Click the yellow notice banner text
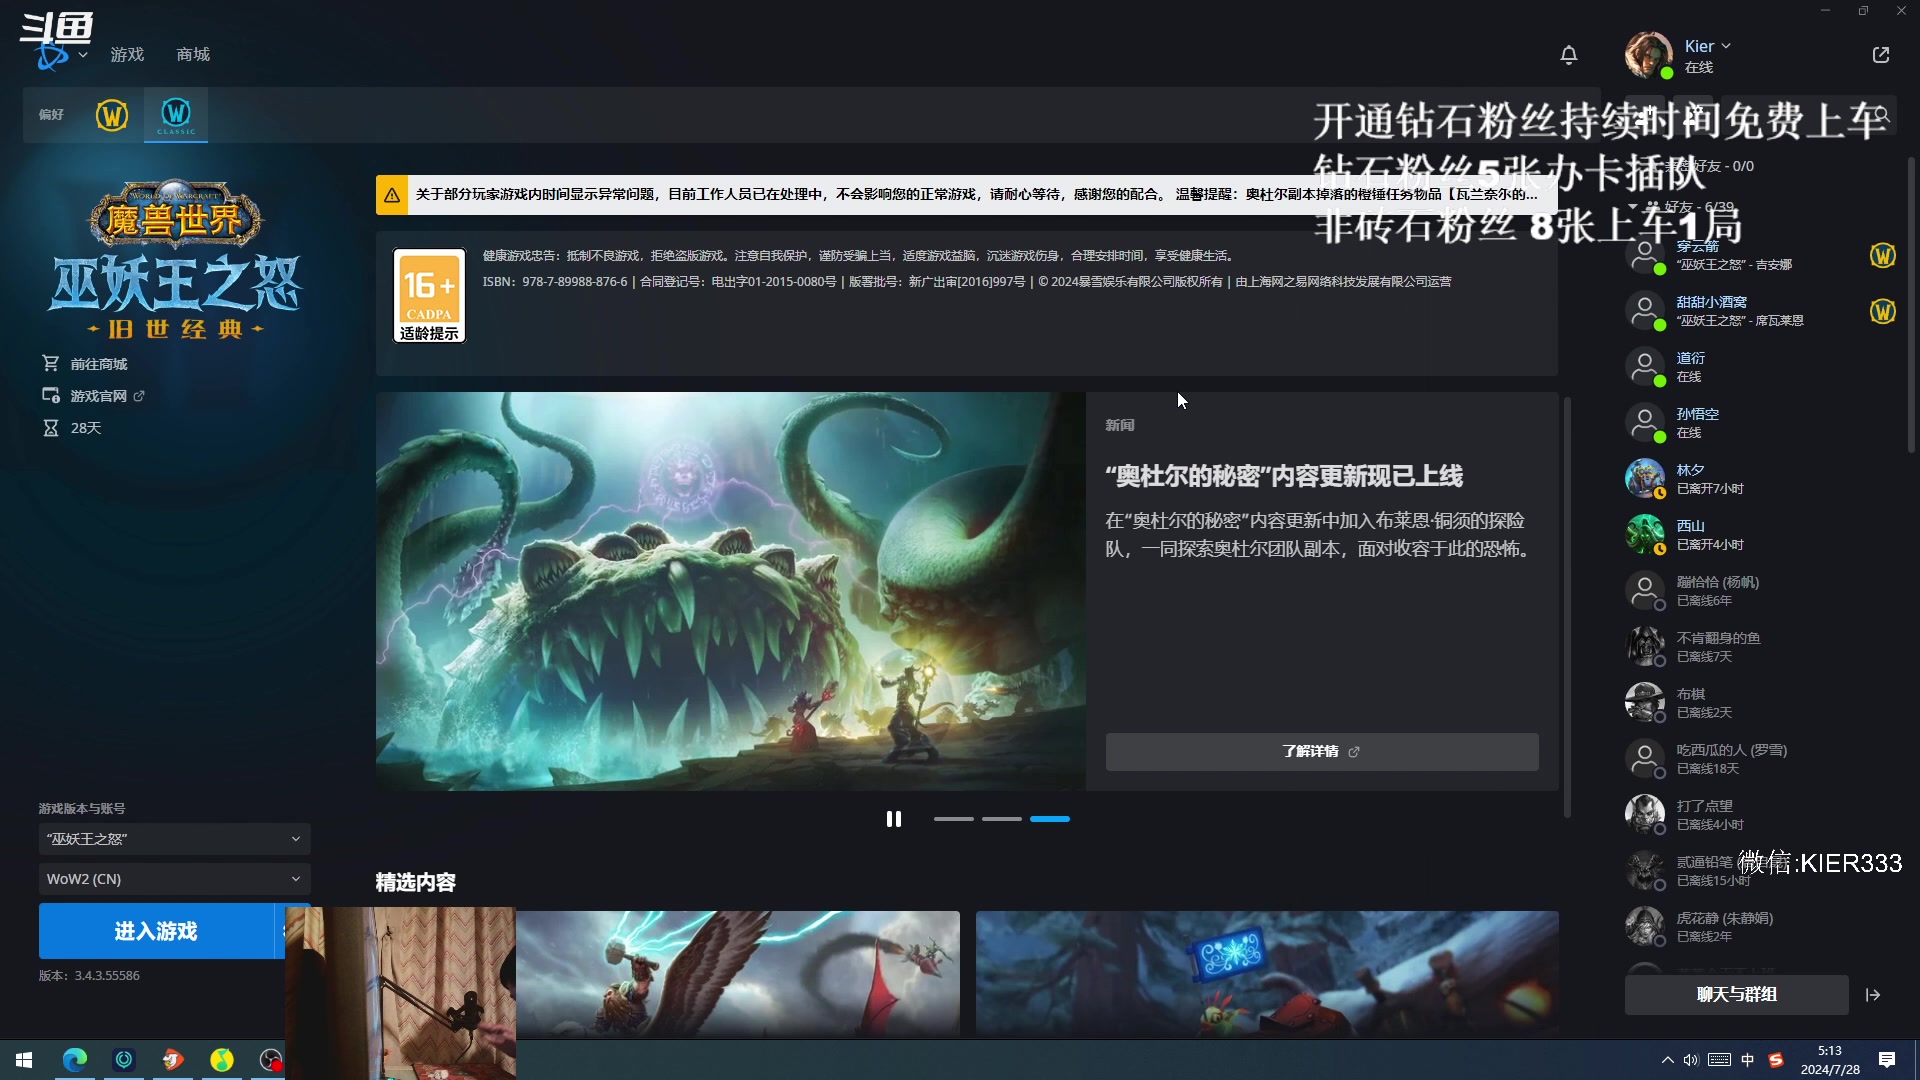1920x1080 pixels. tap(976, 195)
